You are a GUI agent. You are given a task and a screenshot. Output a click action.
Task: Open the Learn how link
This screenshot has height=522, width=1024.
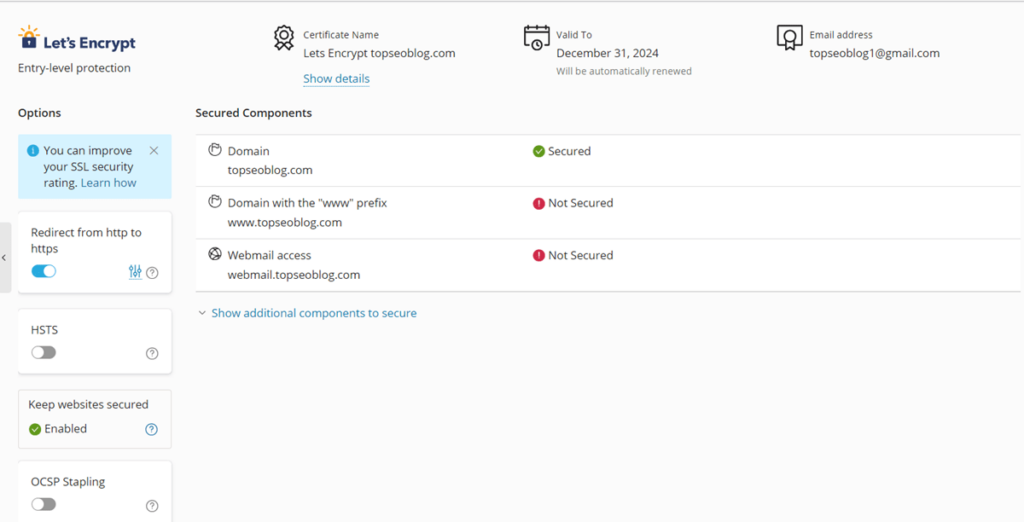(x=108, y=183)
